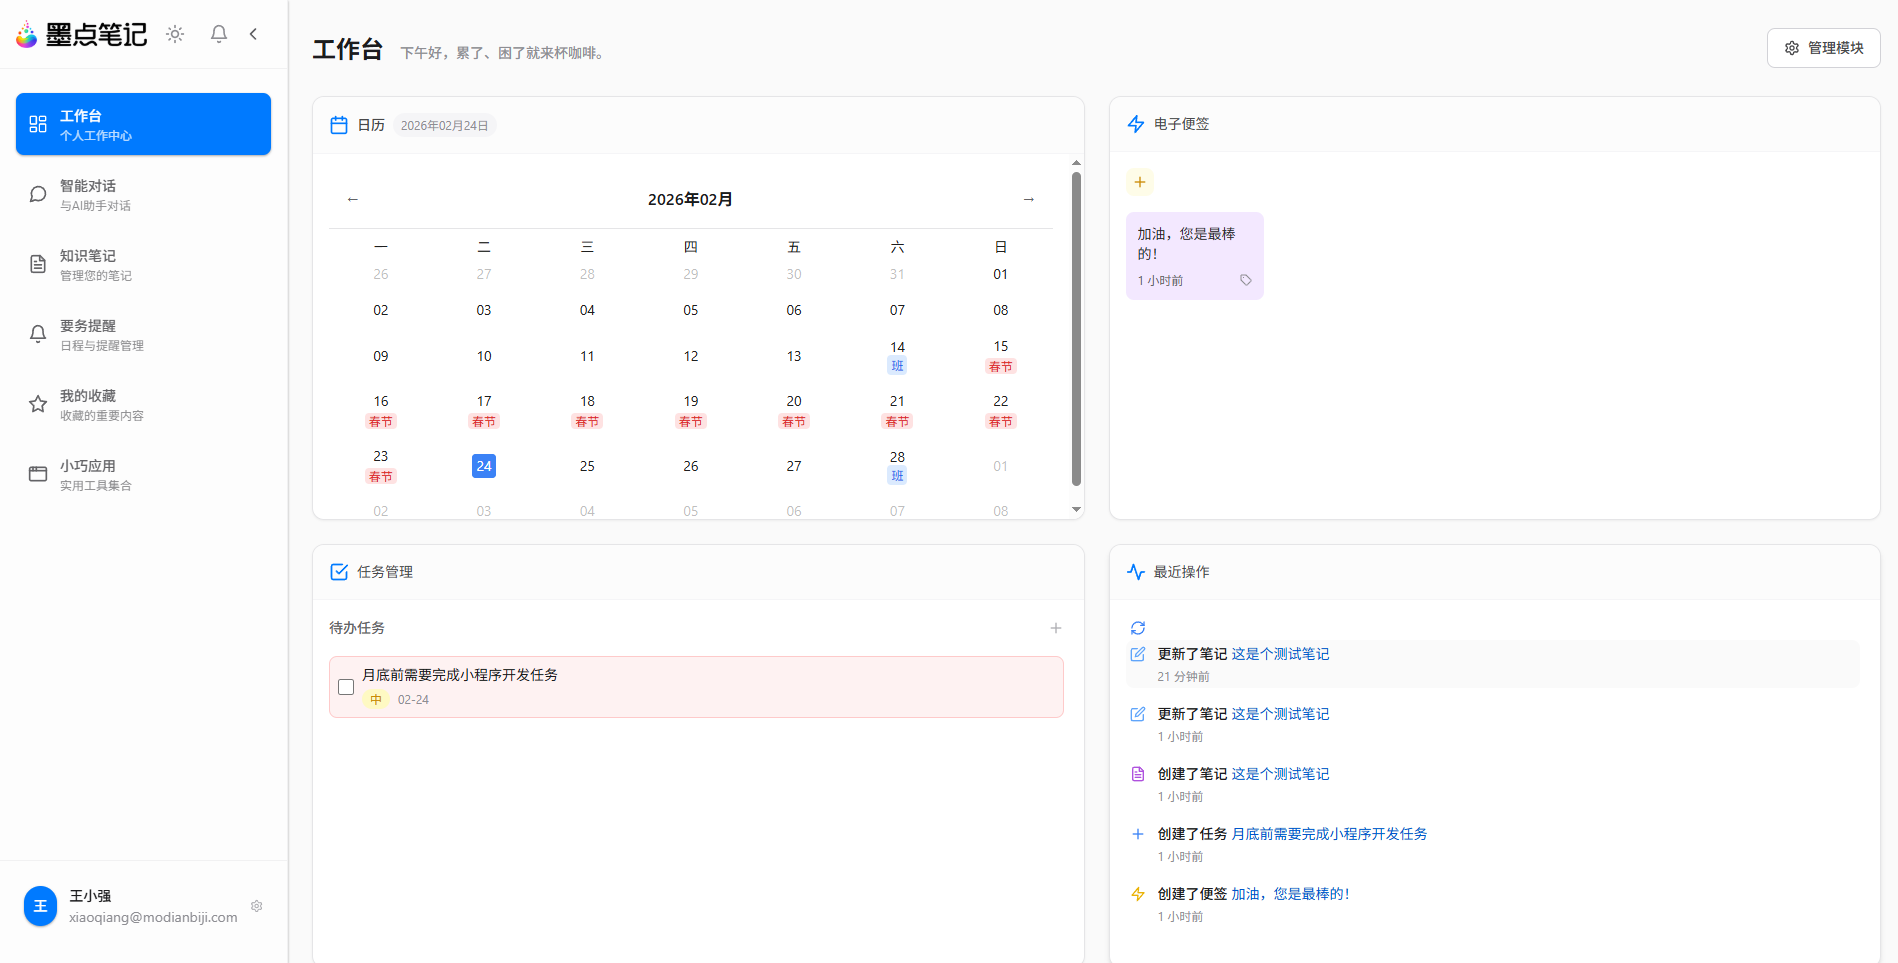Screen dimensions: 1898x963
Task: Go to previous month in calendar
Action: [353, 200]
